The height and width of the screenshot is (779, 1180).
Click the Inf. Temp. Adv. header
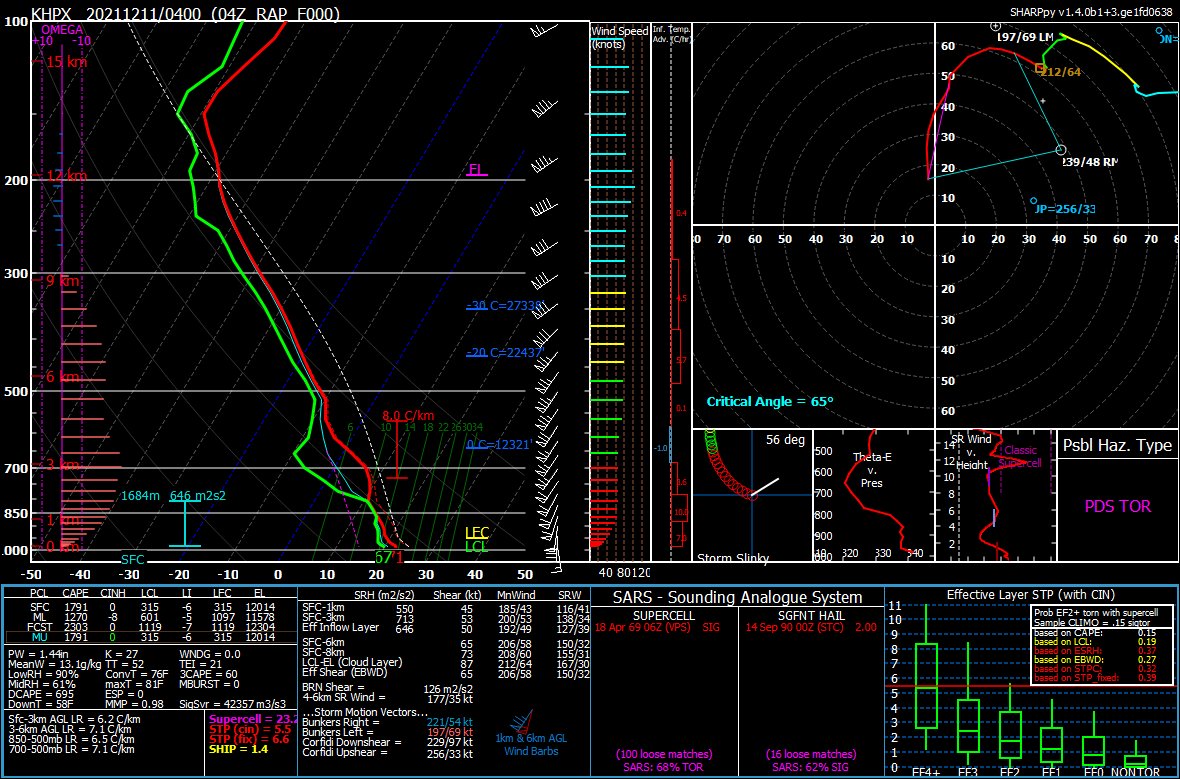671,33
